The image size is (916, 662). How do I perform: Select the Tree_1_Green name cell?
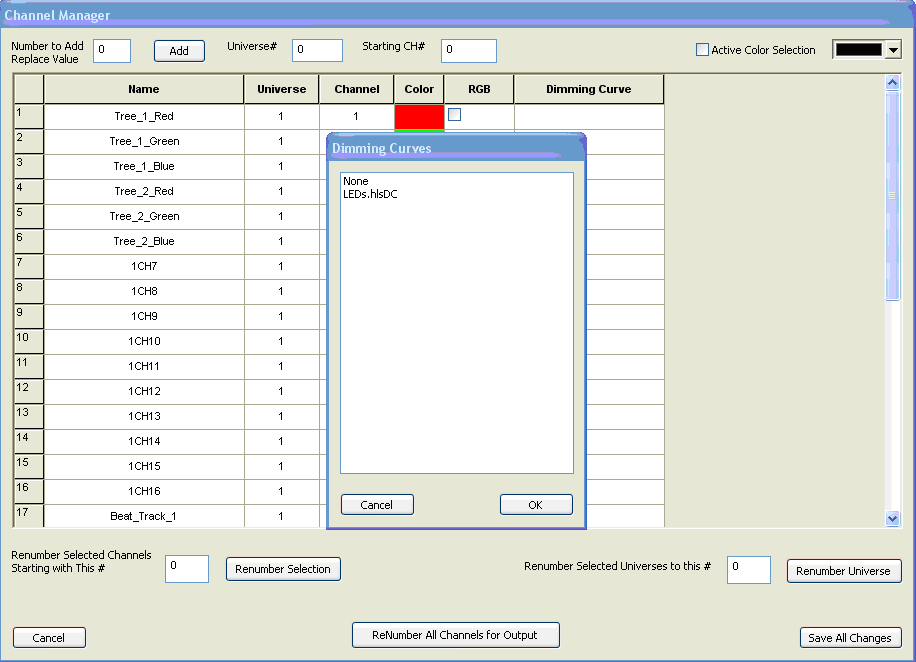tap(144, 142)
